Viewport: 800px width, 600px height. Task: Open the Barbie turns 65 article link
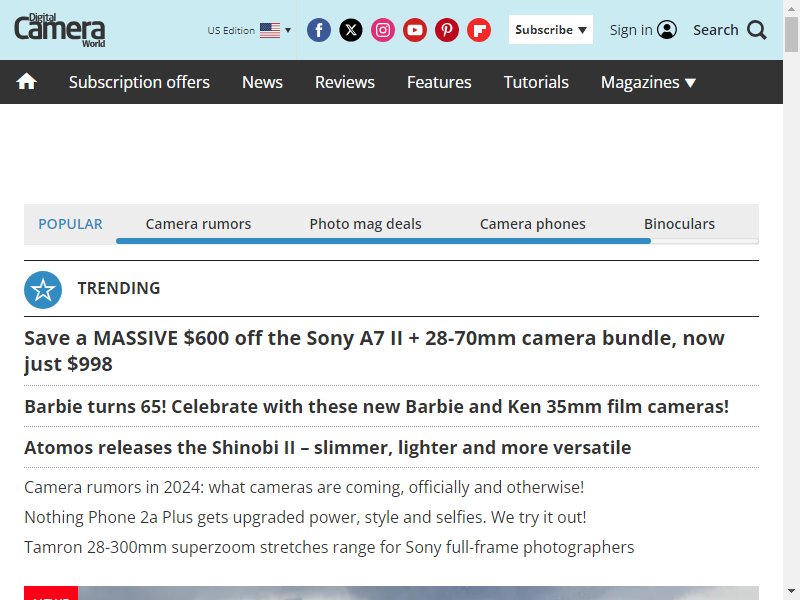[377, 407]
